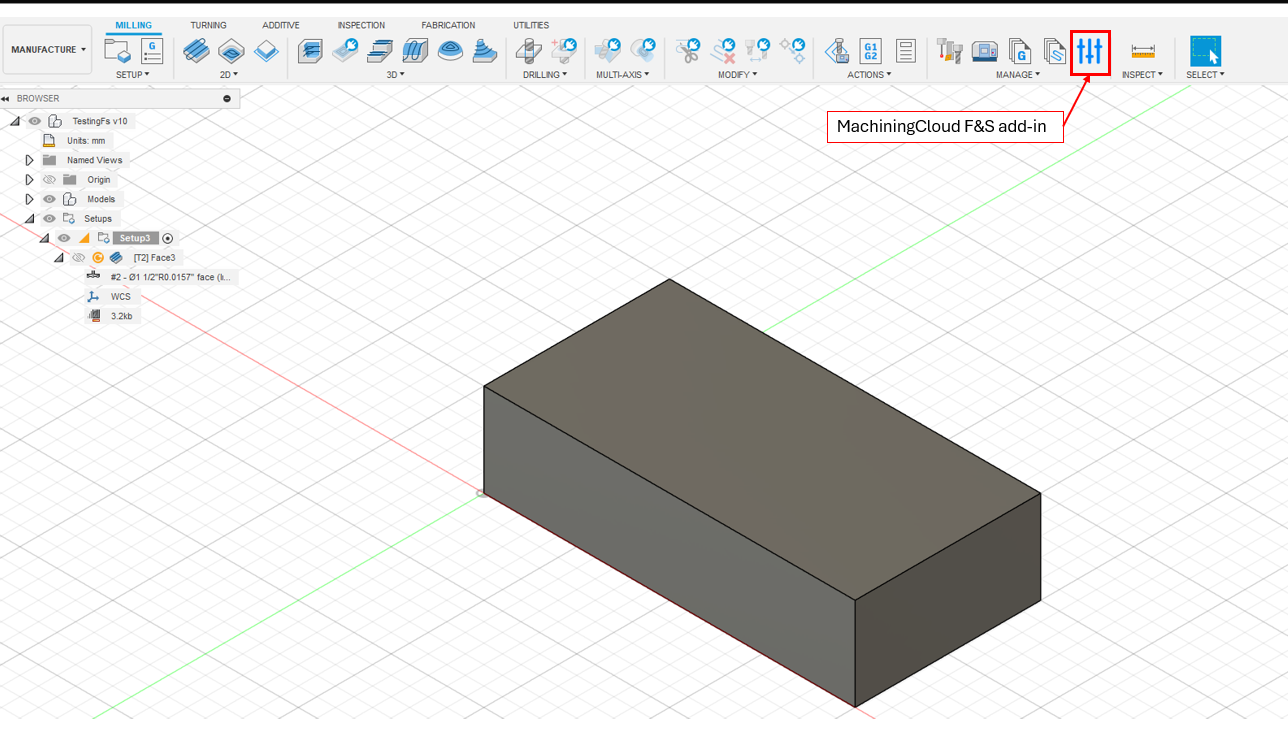The width and height of the screenshot is (1288, 731).
Task: Hide the Models item with eye icon
Action: tap(49, 199)
